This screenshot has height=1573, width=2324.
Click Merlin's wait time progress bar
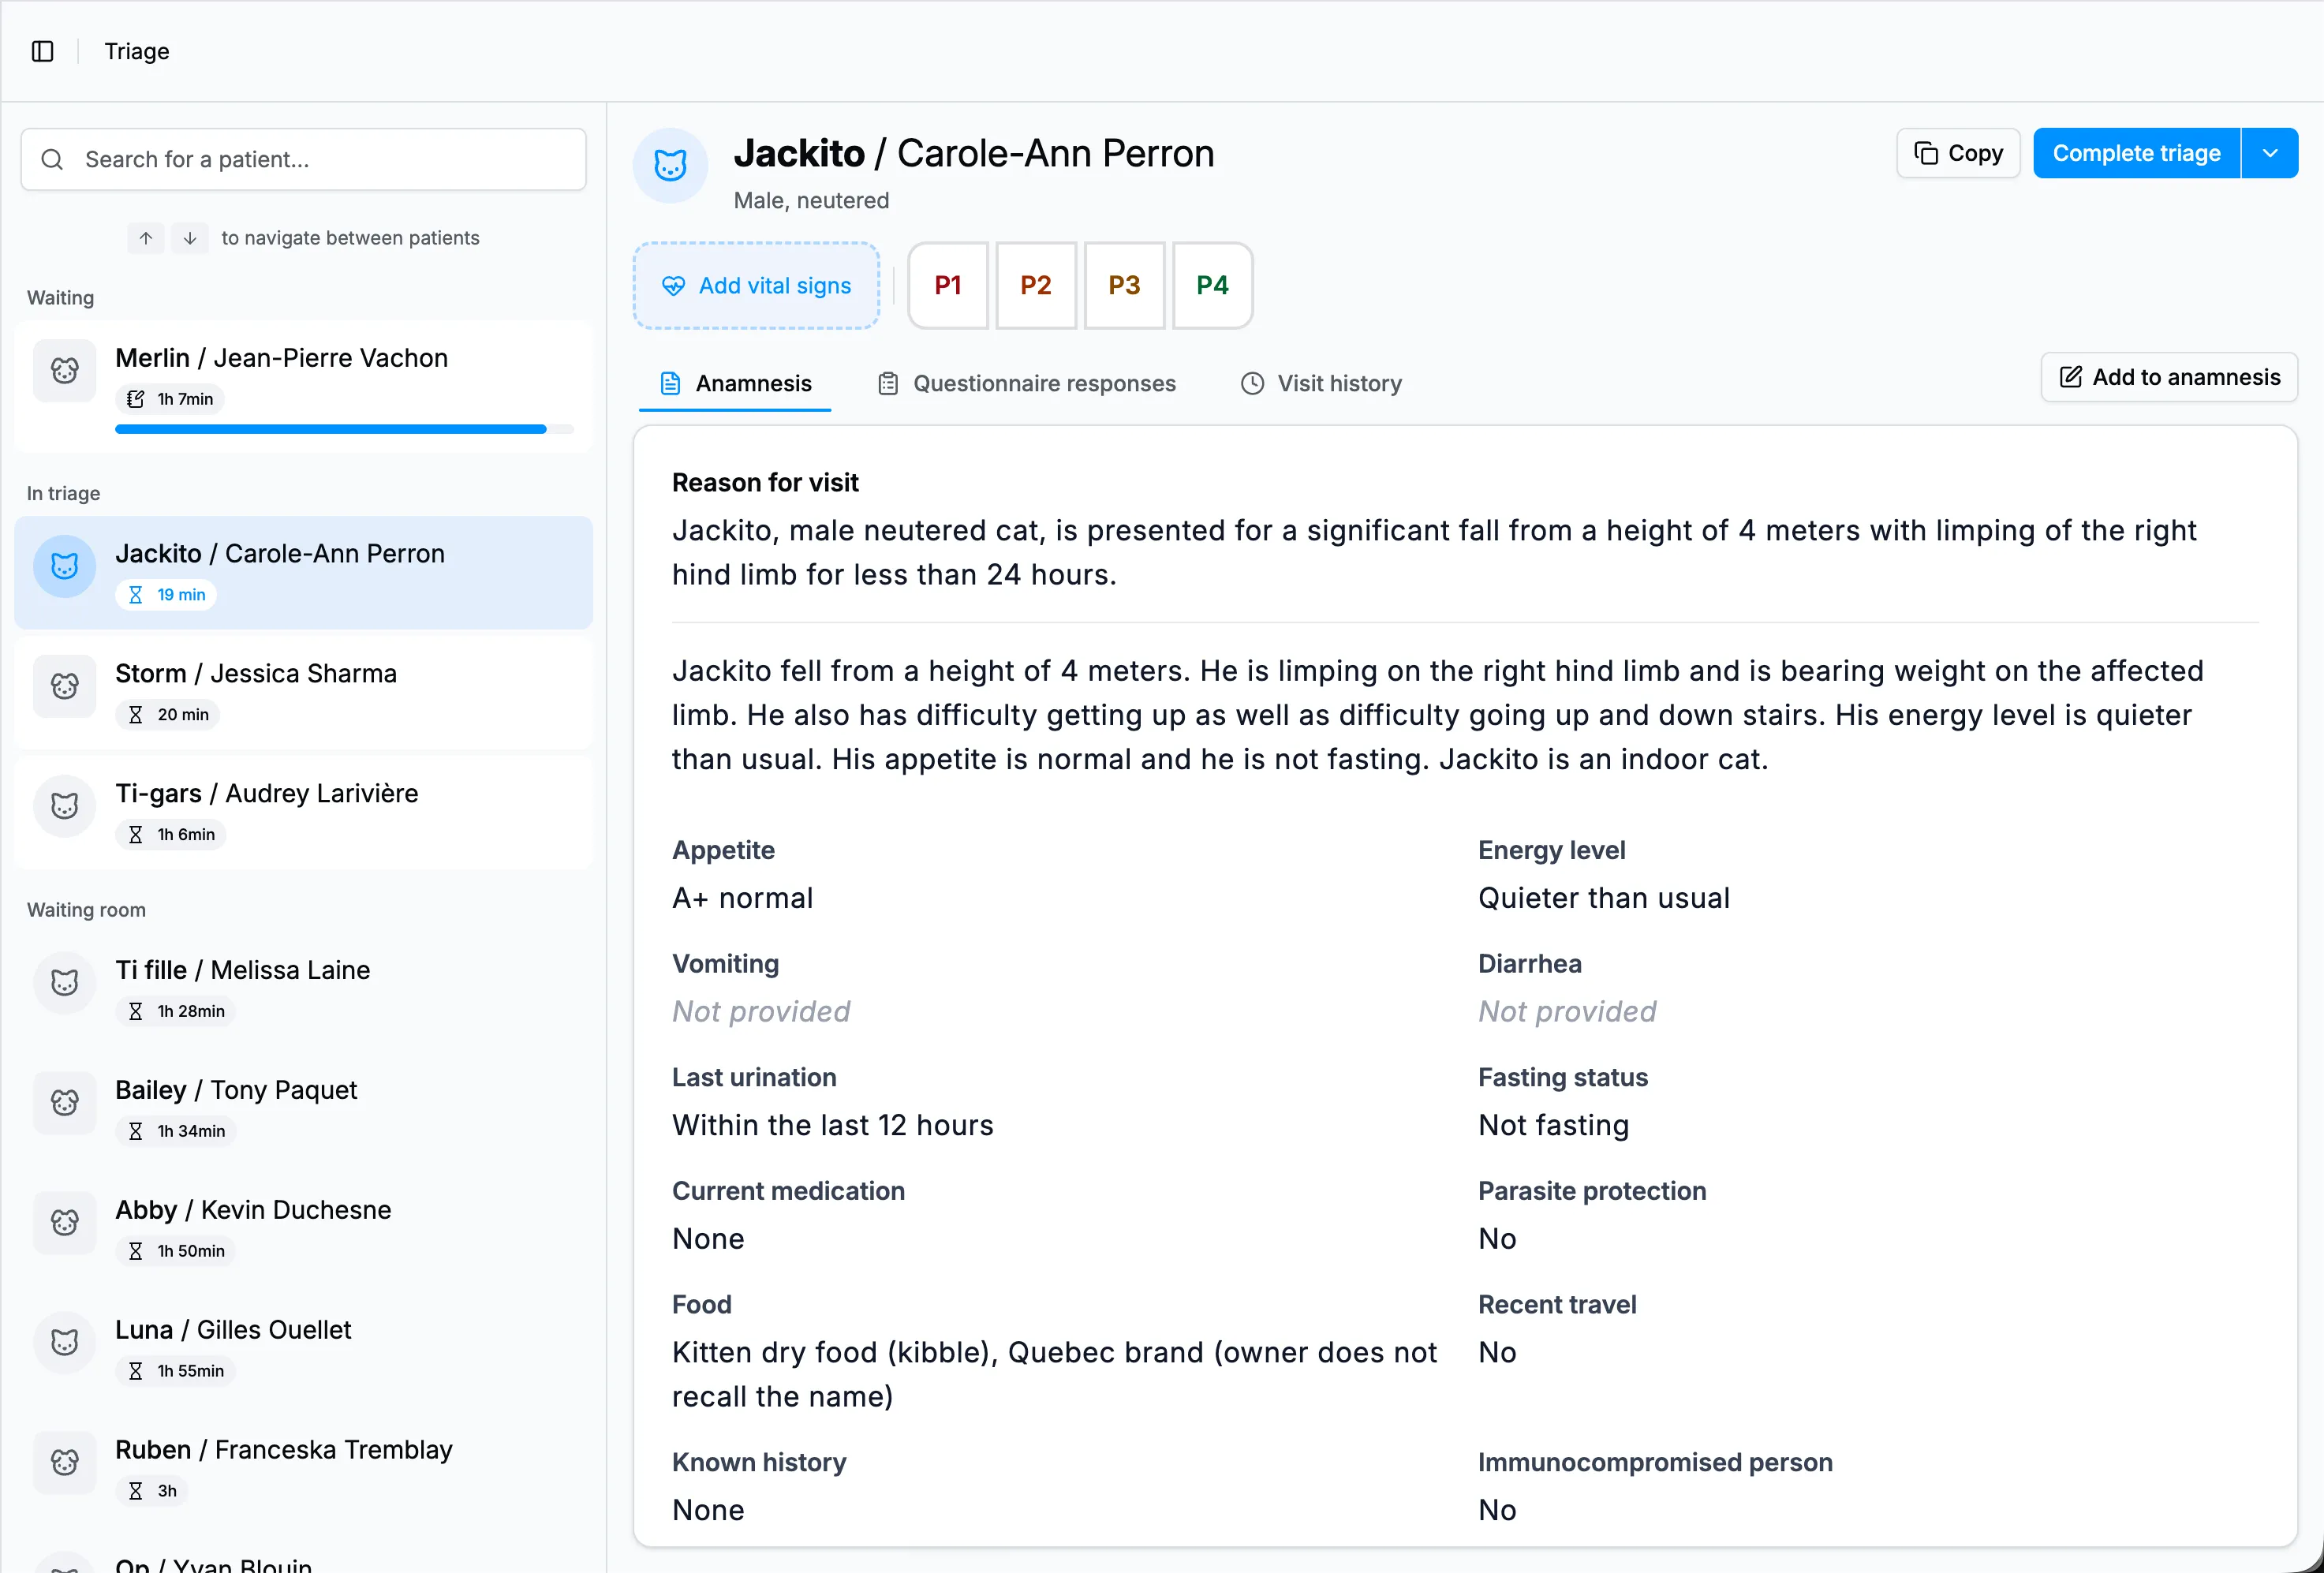tap(344, 429)
